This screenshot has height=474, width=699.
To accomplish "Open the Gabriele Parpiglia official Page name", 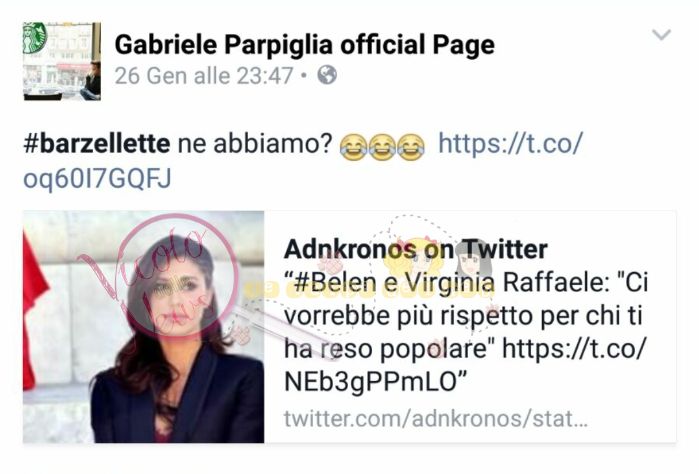I will click(x=304, y=45).
